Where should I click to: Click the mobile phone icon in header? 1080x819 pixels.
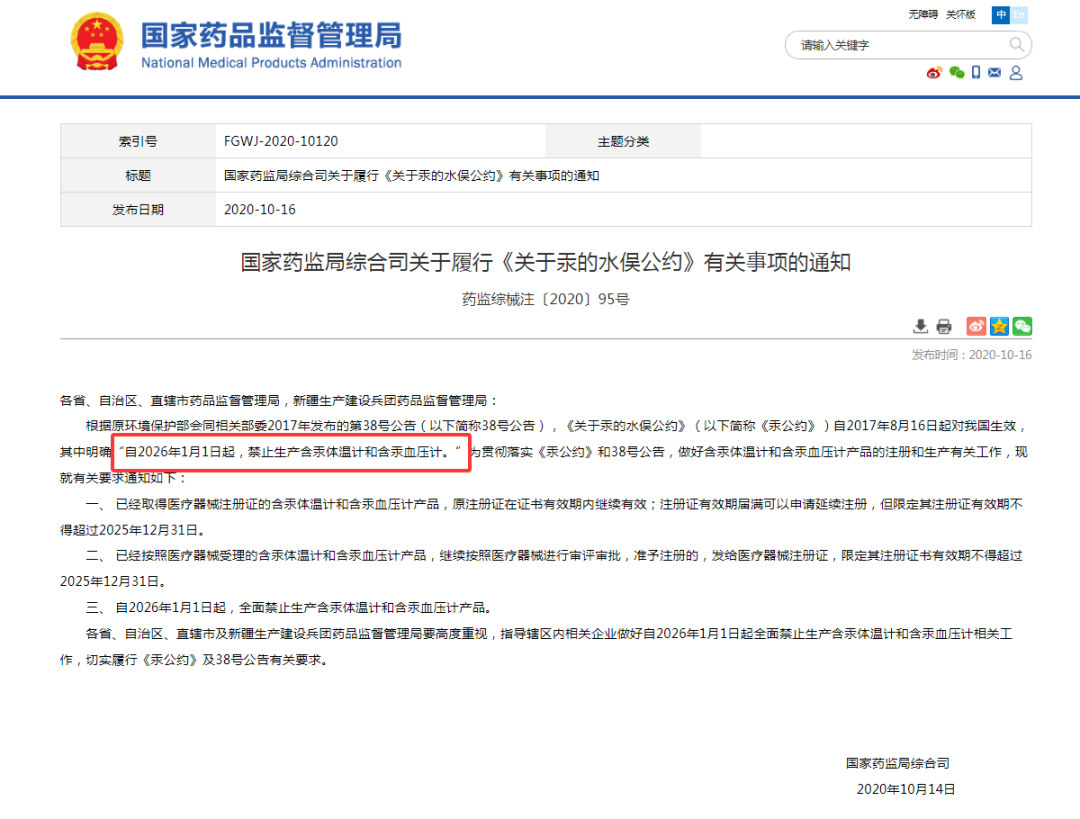point(976,73)
